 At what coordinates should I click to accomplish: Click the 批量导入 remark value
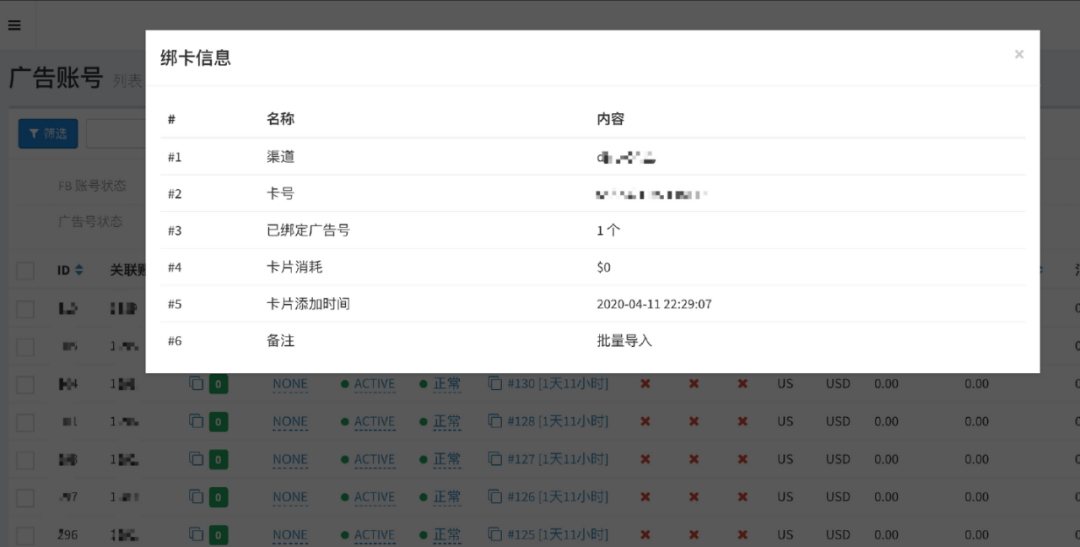[x=624, y=341]
